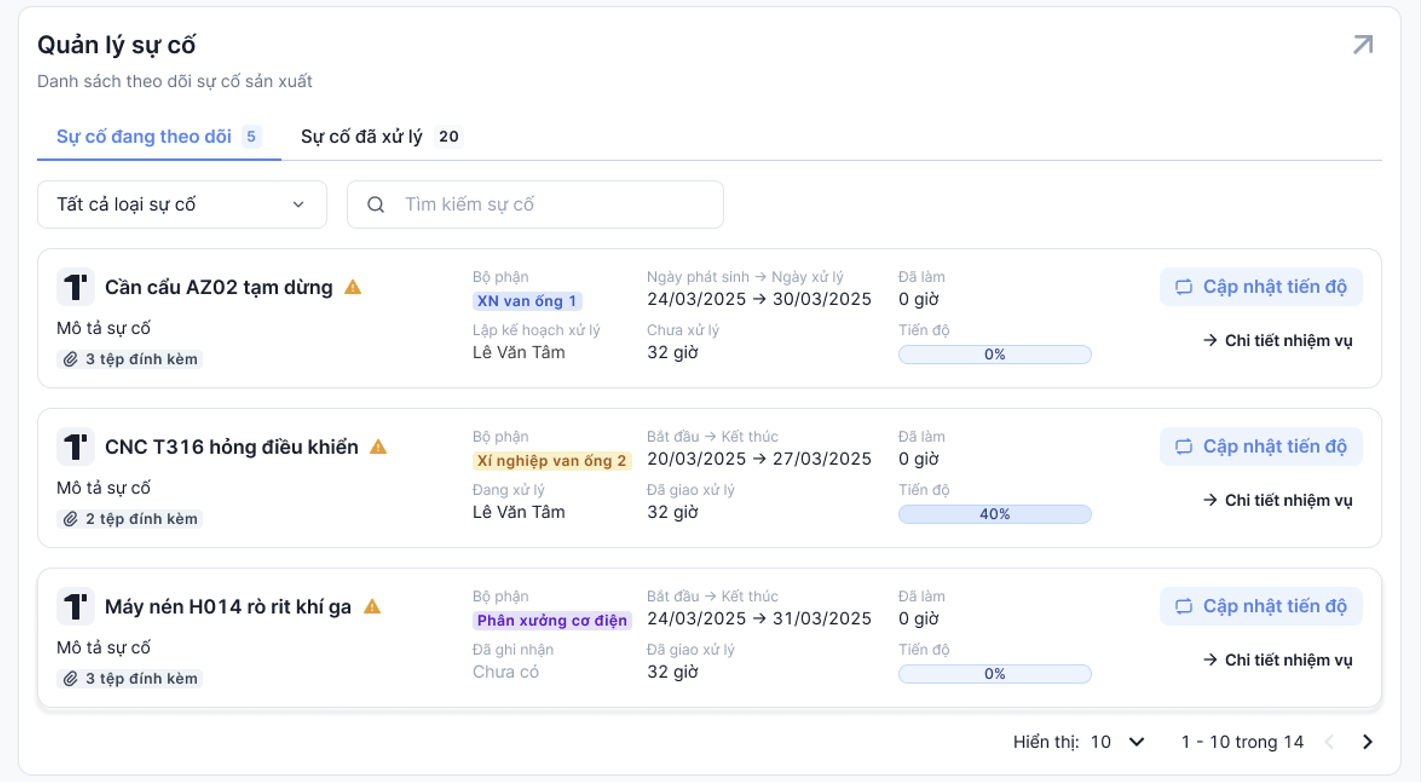
Task: Click the logo icon of CNC T316 incident
Action: [x=75, y=447]
